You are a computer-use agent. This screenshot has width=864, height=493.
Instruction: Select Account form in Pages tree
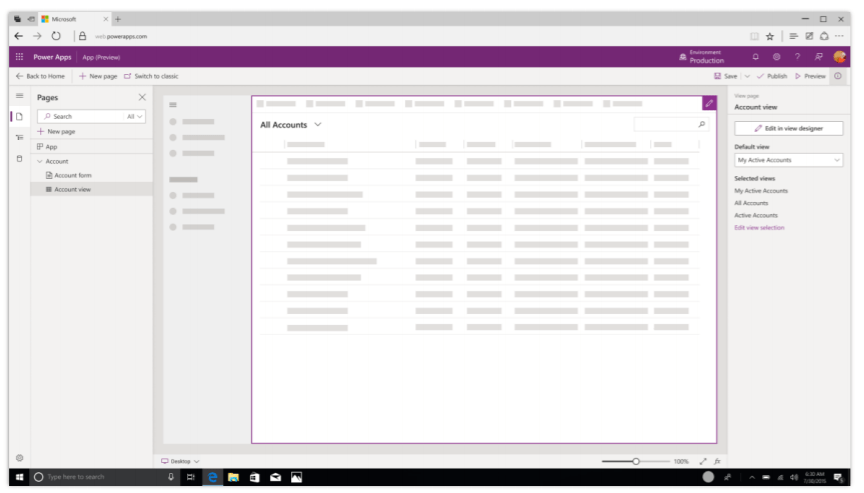(72, 175)
